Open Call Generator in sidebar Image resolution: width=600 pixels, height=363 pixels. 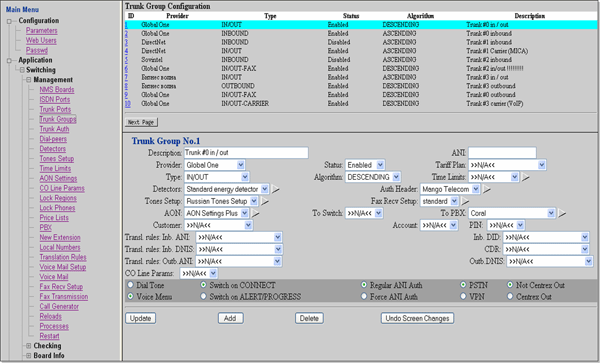(x=59, y=306)
